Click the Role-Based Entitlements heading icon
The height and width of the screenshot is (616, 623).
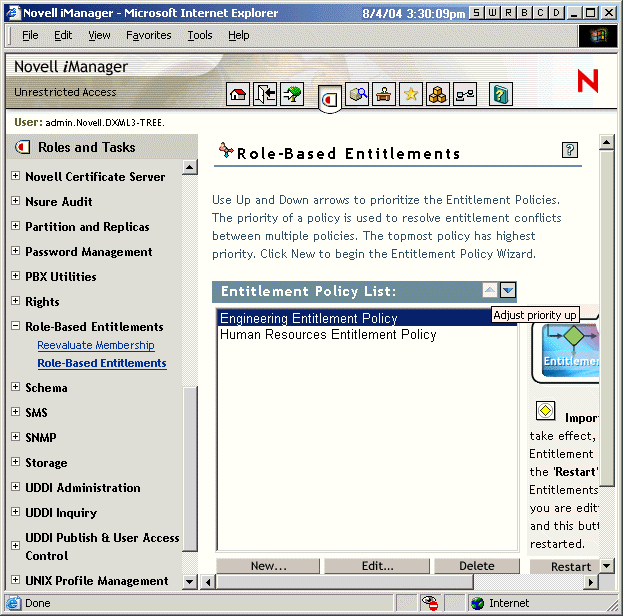(x=226, y=150)
